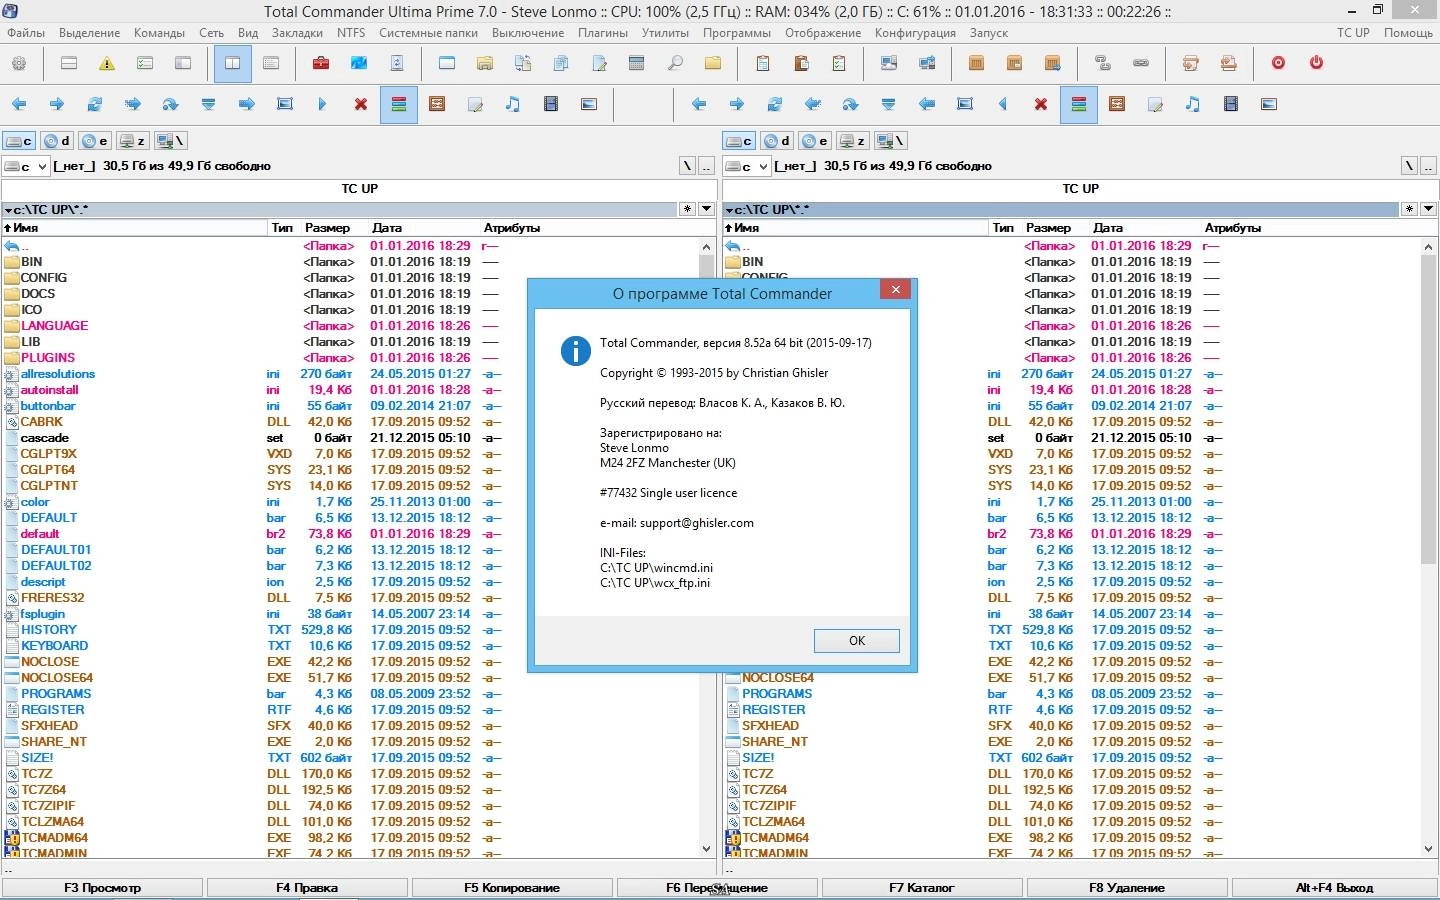The height and width of the screenshot is (900, 1440).
Task: Go forward with the left panel's blue right arrow next to Back
Action: click(57, 104)
